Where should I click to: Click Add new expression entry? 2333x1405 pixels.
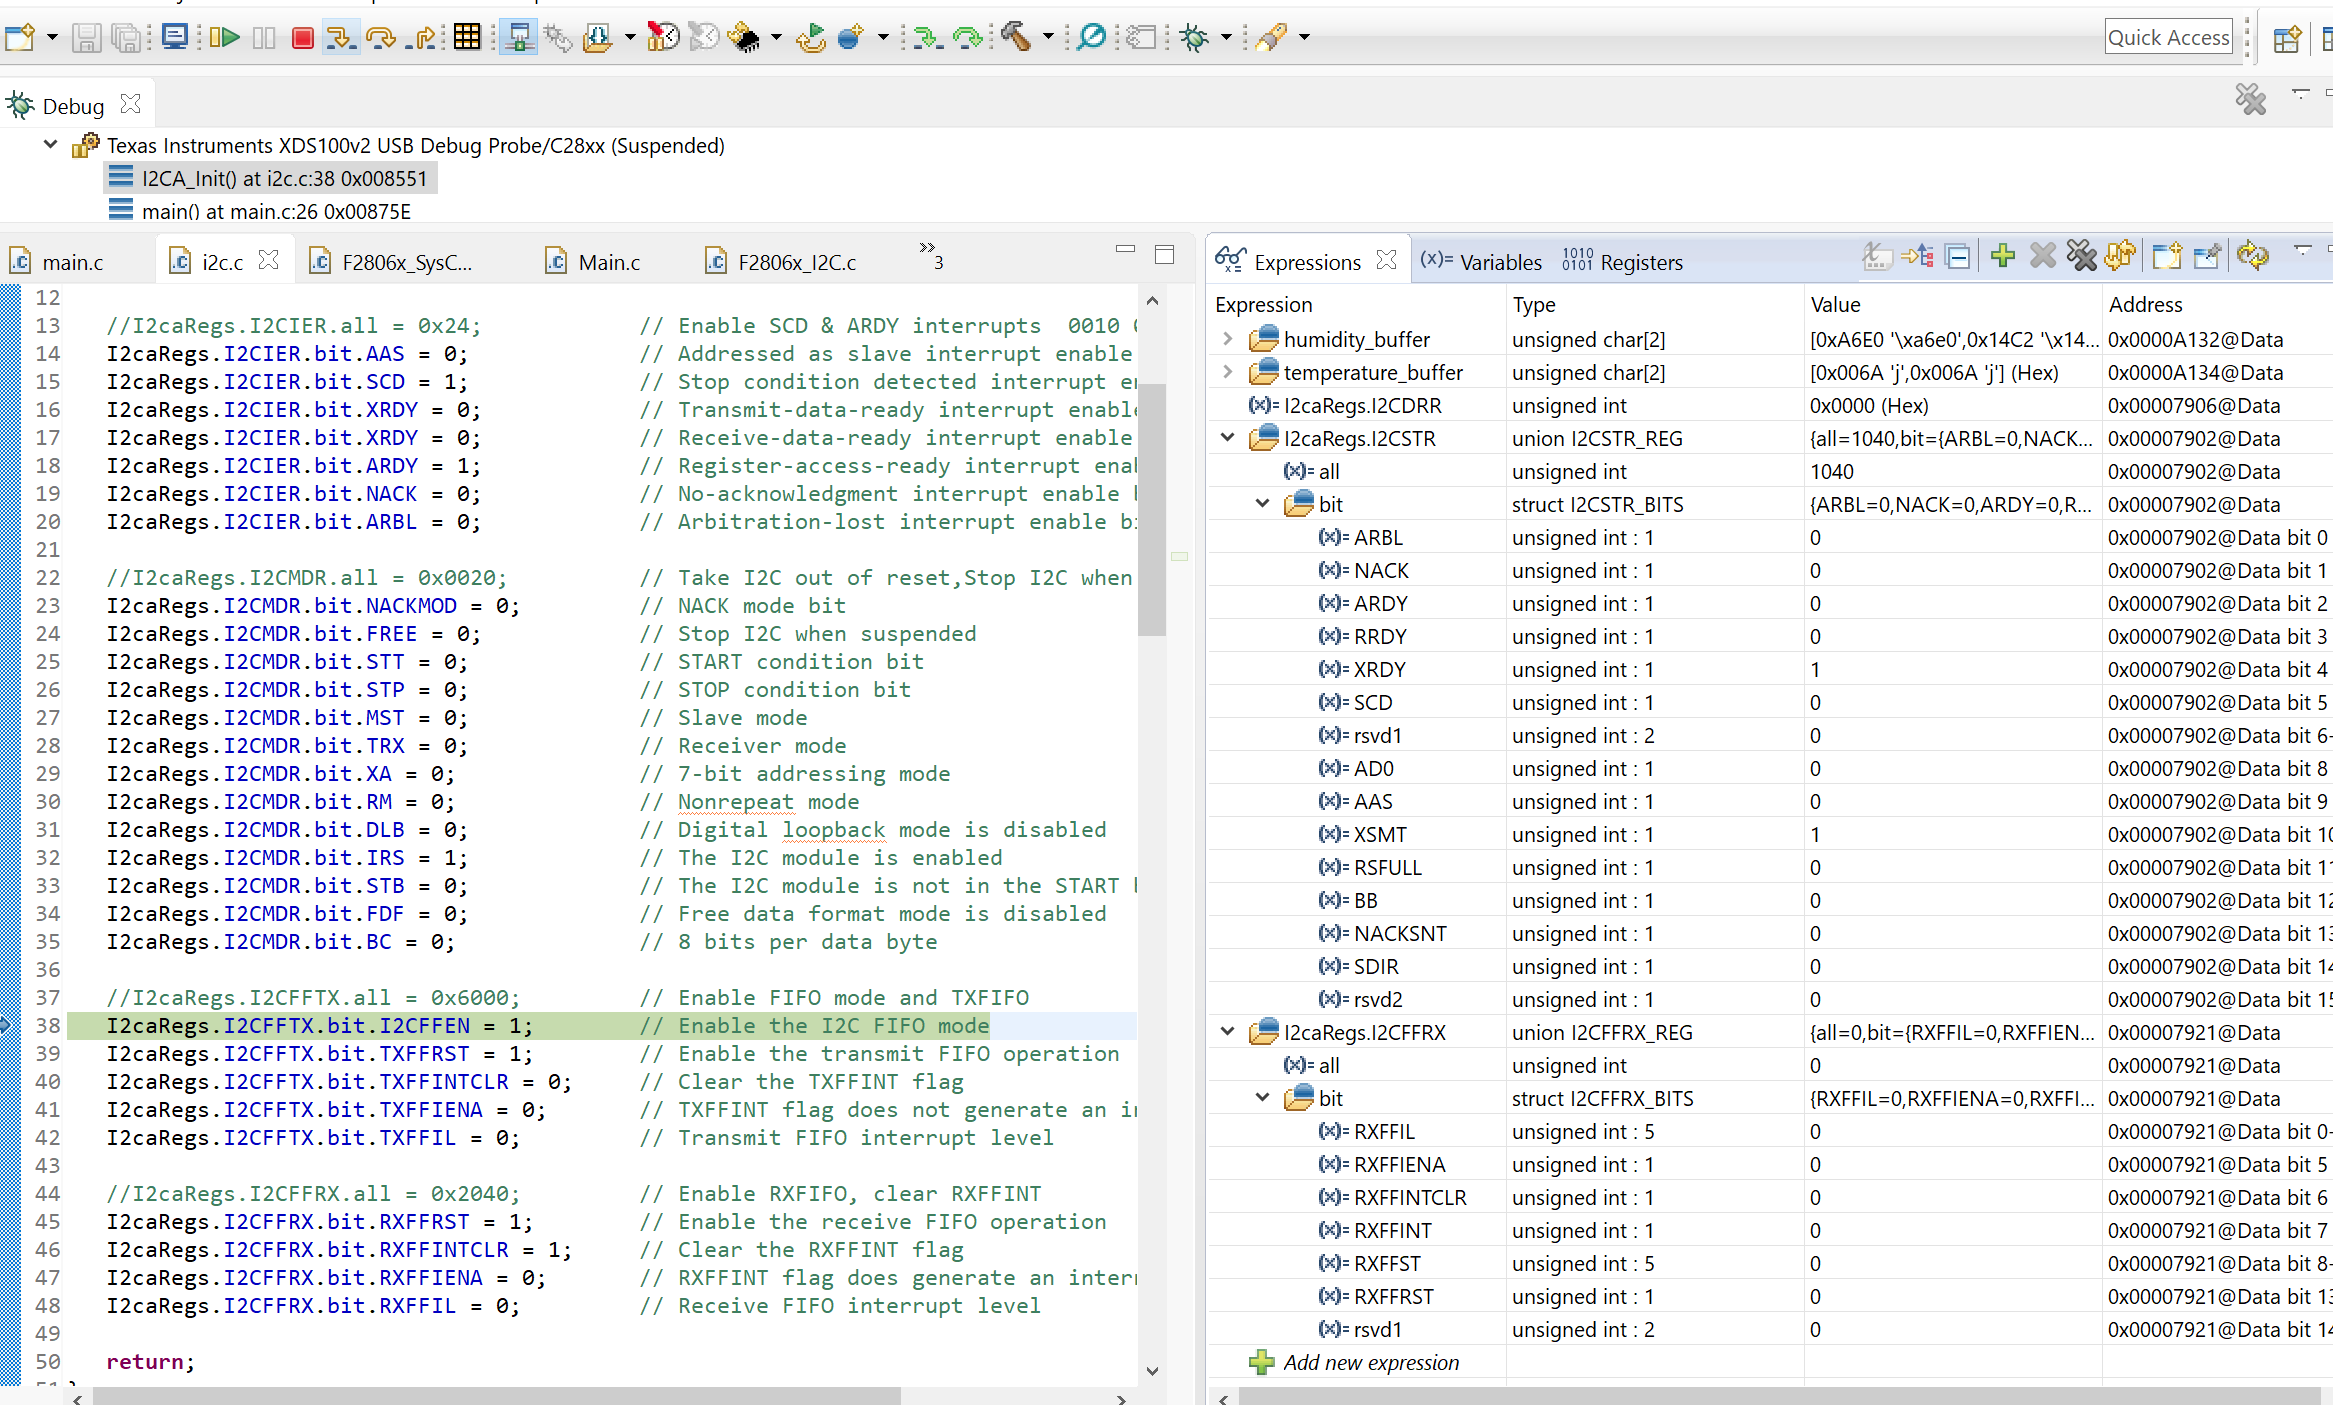(x=1370, y=1362)
